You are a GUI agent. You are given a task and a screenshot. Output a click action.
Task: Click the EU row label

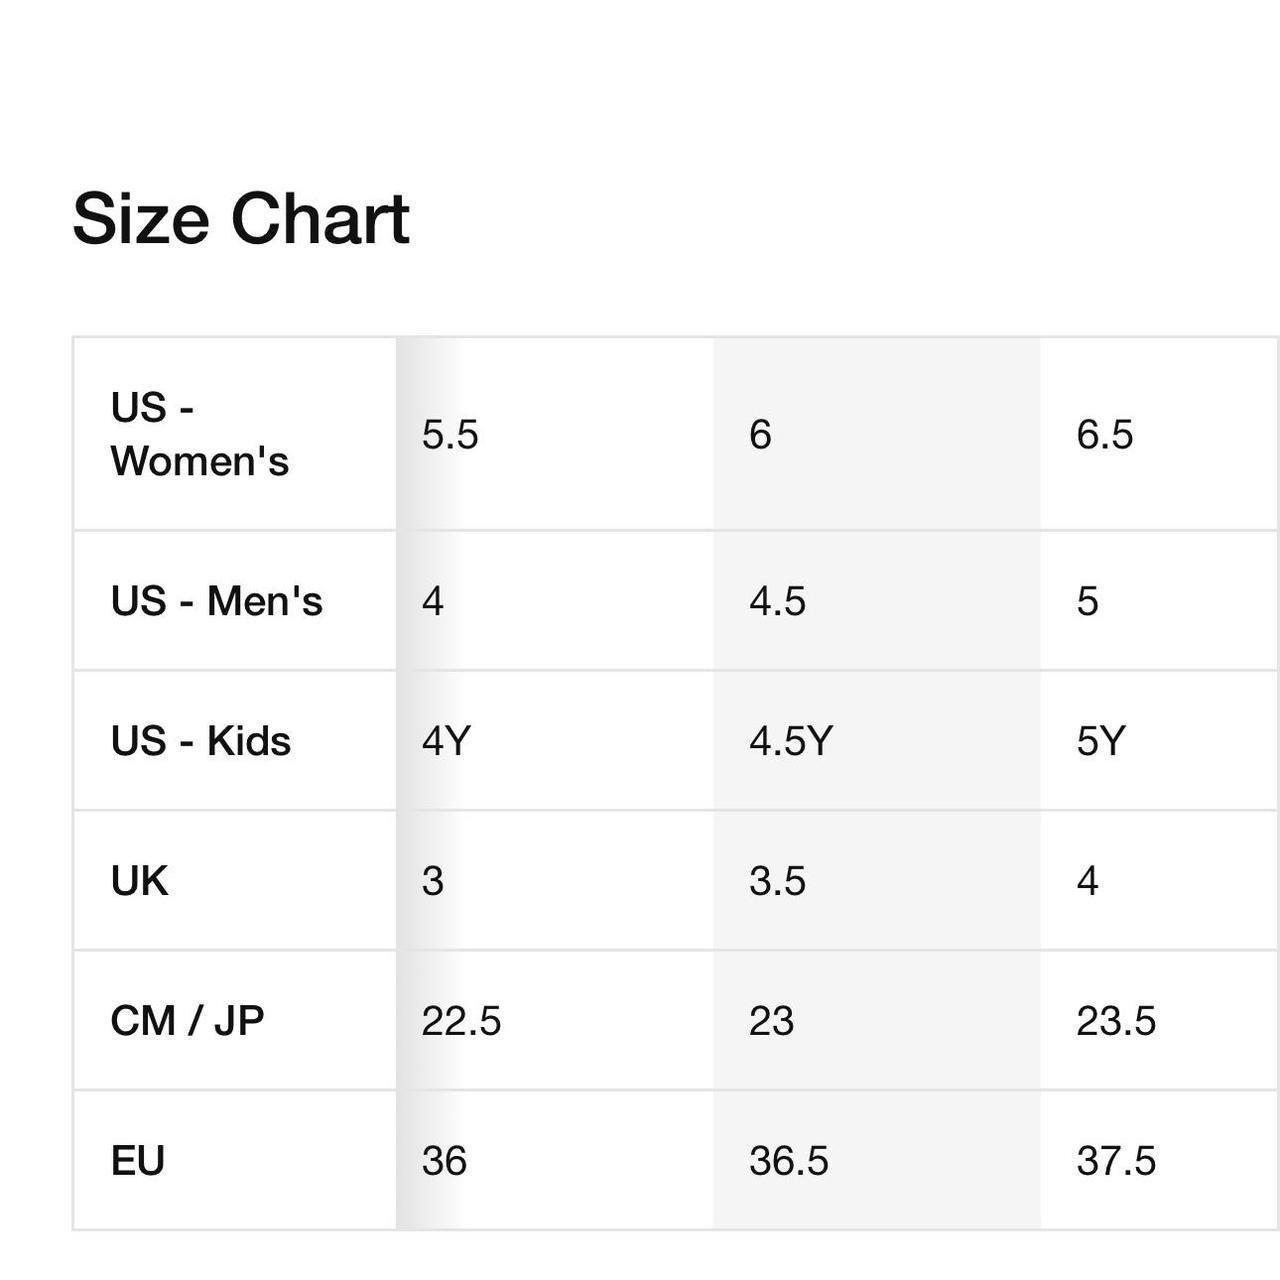[x=138, y=1161]
